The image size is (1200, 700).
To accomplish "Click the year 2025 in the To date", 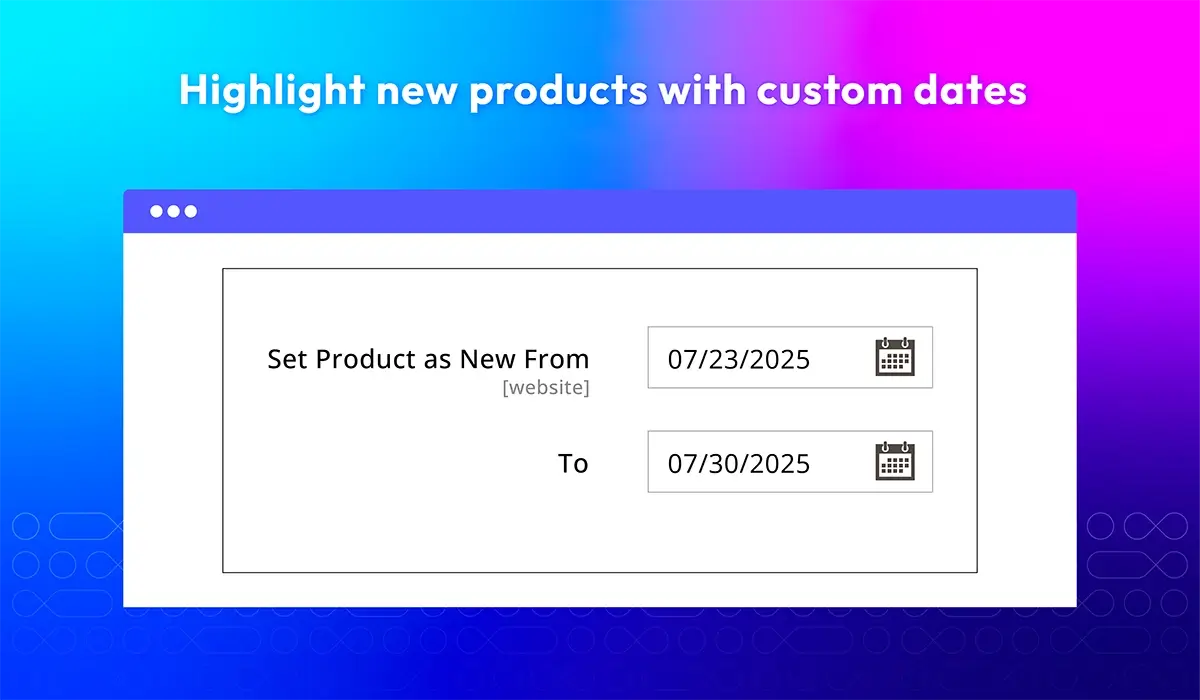I will pyautogui.click(x=778, y=464).
